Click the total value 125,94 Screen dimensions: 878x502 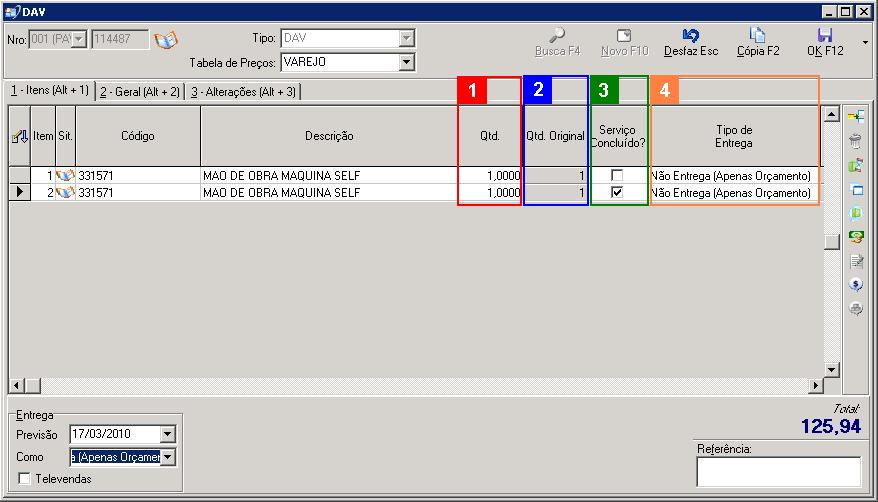[x=831, y=426]
